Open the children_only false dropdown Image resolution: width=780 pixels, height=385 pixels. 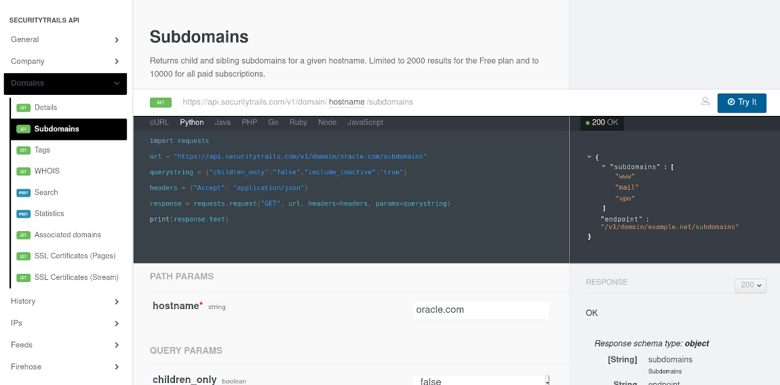[481, 381]
